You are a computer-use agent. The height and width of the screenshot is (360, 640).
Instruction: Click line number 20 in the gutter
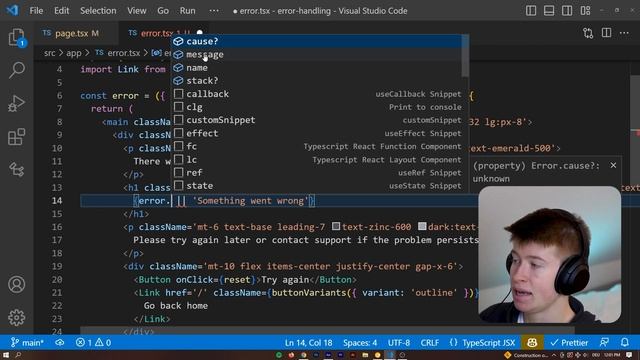57,280
